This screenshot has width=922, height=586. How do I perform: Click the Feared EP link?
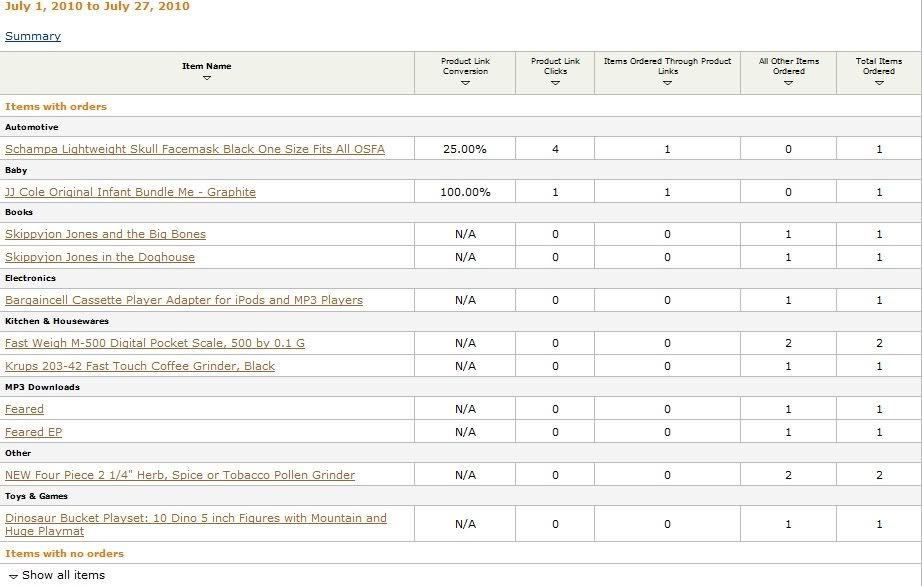[33, 432]
